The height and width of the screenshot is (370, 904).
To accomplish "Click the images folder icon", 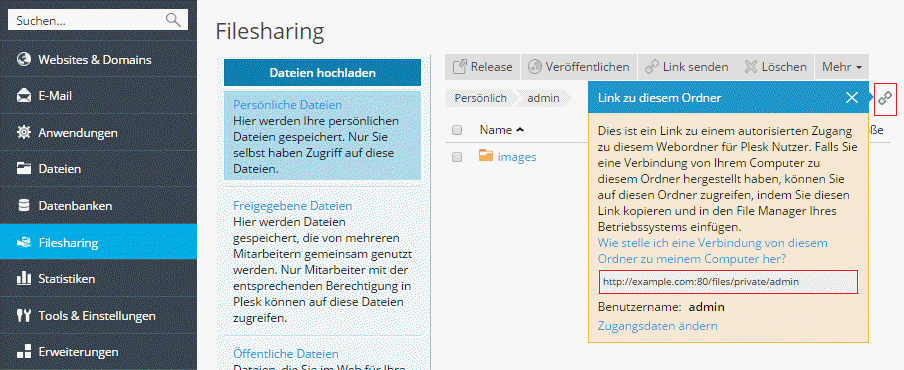I will tap(486, 156).
